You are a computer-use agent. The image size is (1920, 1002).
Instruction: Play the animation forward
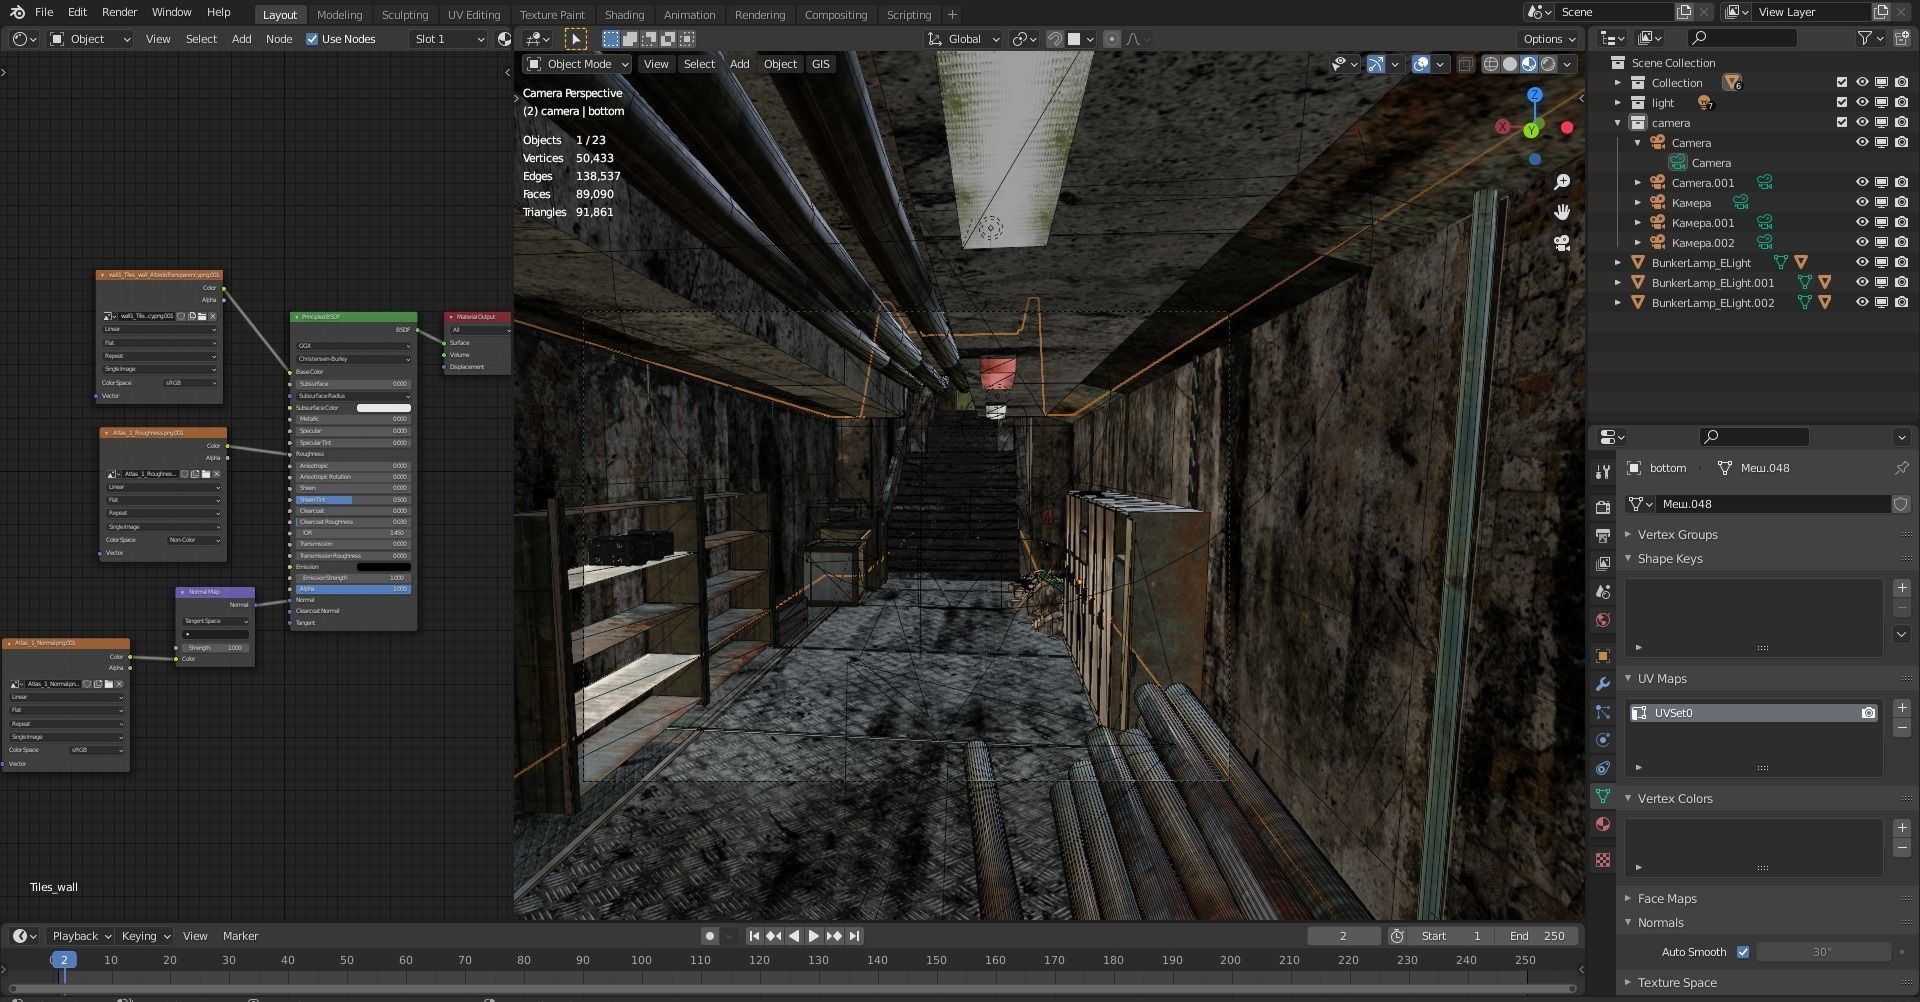813,936
